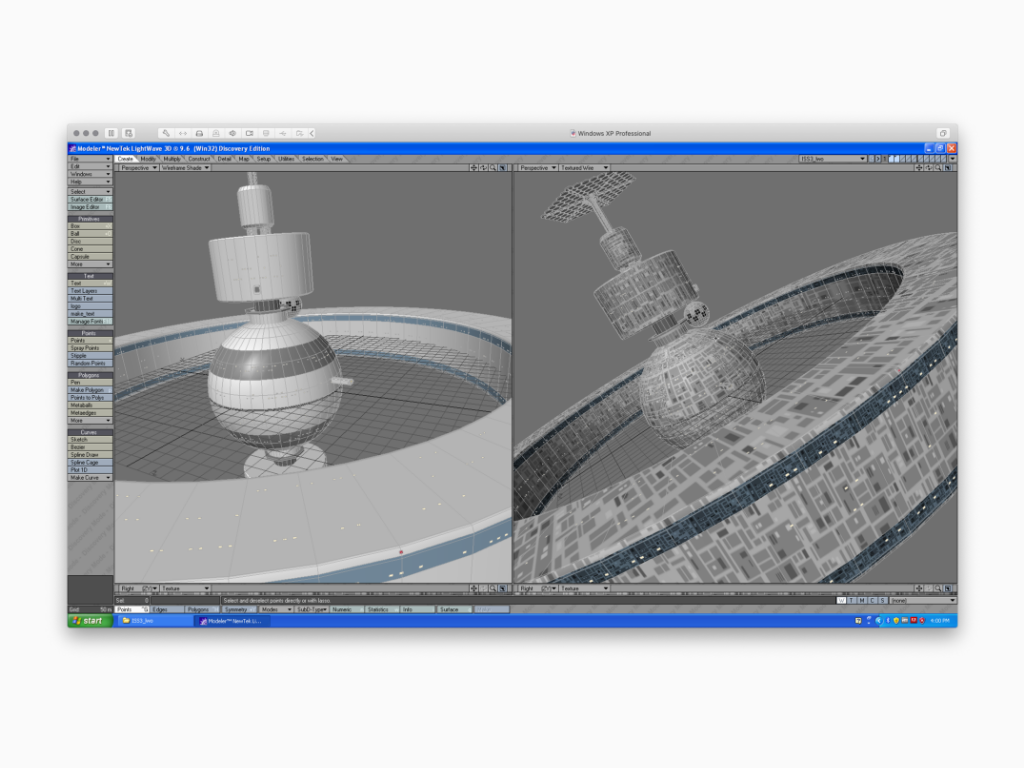Screen dimensions: 1024x768
Task: Open the Select dropdown
Action: point(90,191)
